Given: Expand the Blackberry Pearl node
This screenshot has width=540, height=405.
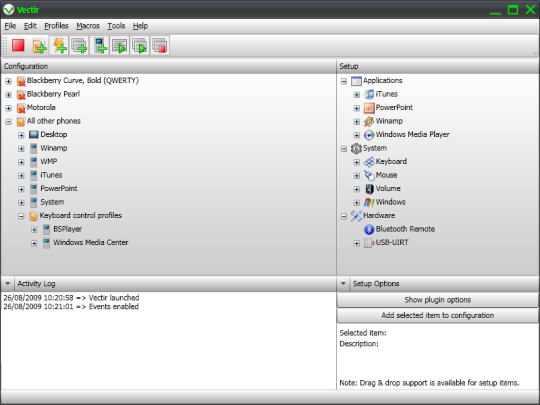Looking at the screenshot, I should [x=8, y=95].
